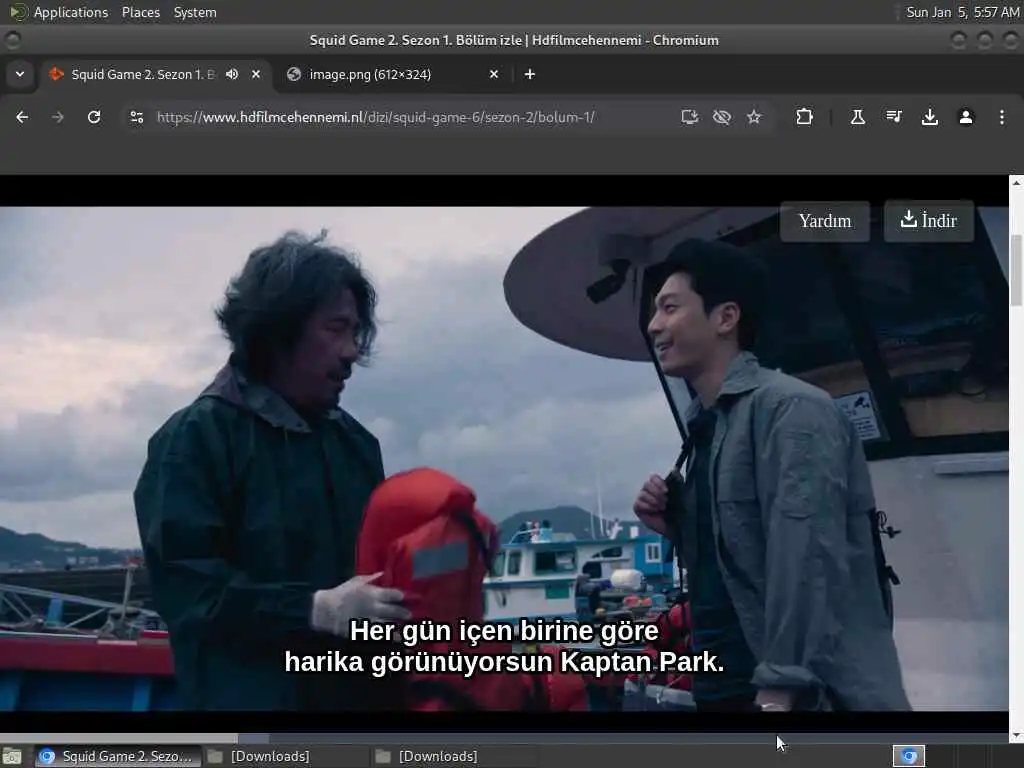The width and height of the screenshot is (1024, 768).
Task: Expand the tab search dropdown arrow
Action: point(20,74)
